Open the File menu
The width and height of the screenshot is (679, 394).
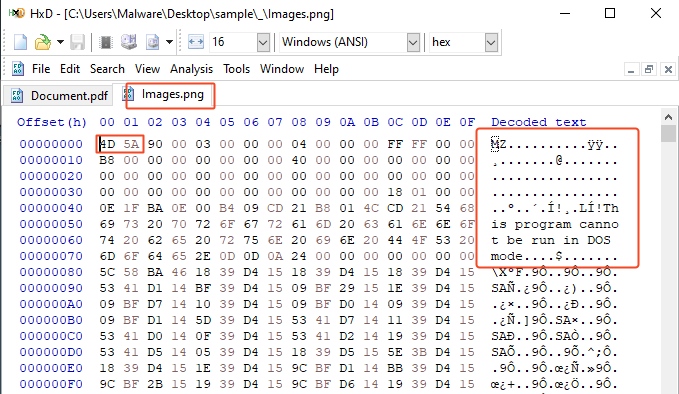(x=41, y=69)
